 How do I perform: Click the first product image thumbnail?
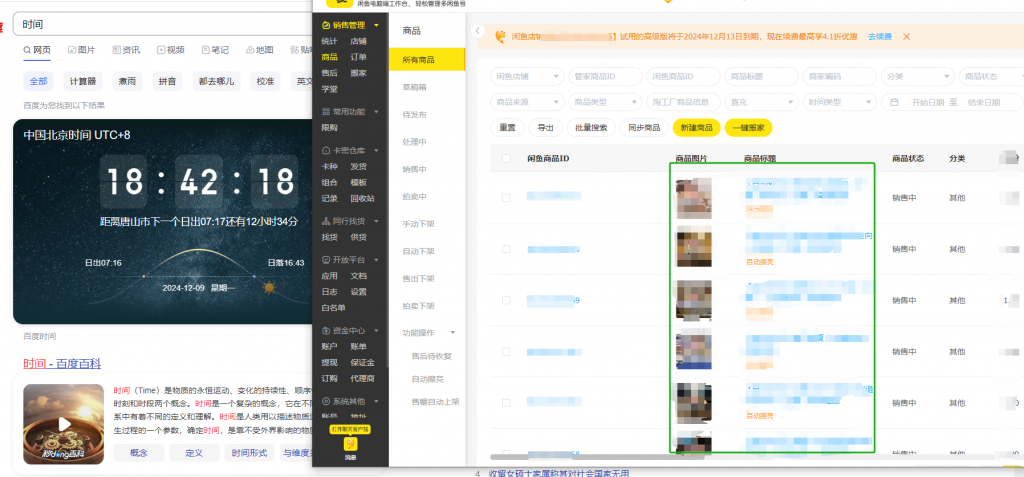point(694,198)
